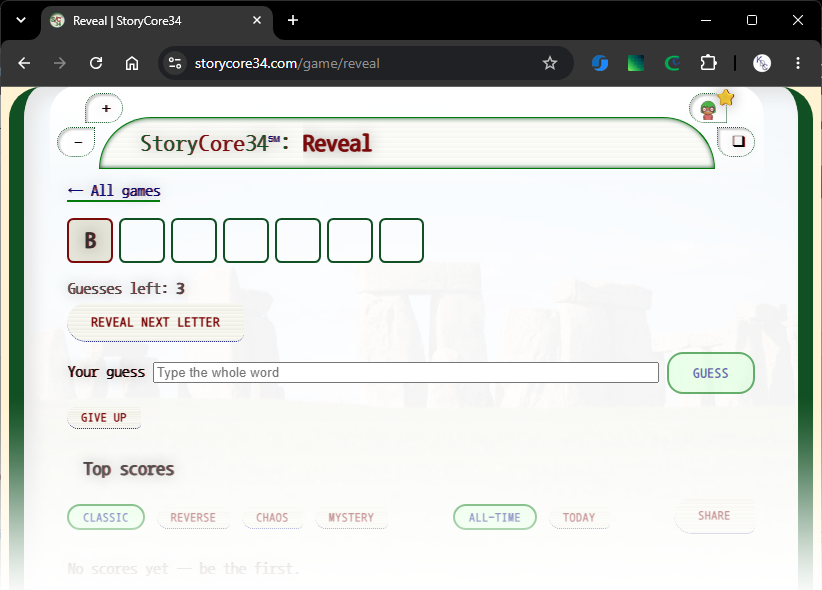Click the minus zoom-out button
This screenshot has width=822, height=590.
click(x=78, y=142)
